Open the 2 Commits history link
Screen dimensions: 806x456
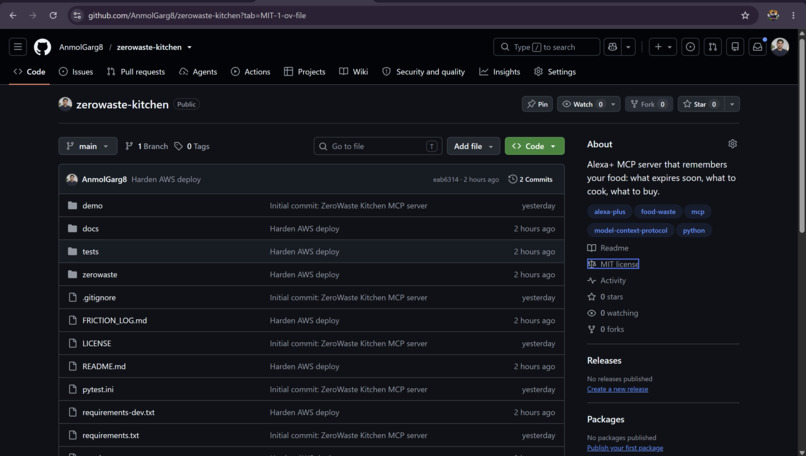[530, 179]
